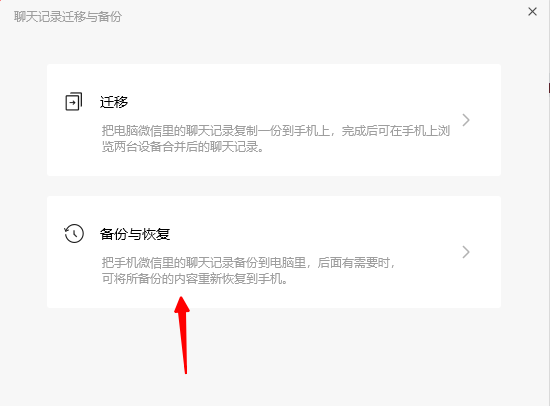The width and height of the screenshot is (550, 406).
Task: Click the characters 迁移 within the dialog title
Action: [74, 16]
